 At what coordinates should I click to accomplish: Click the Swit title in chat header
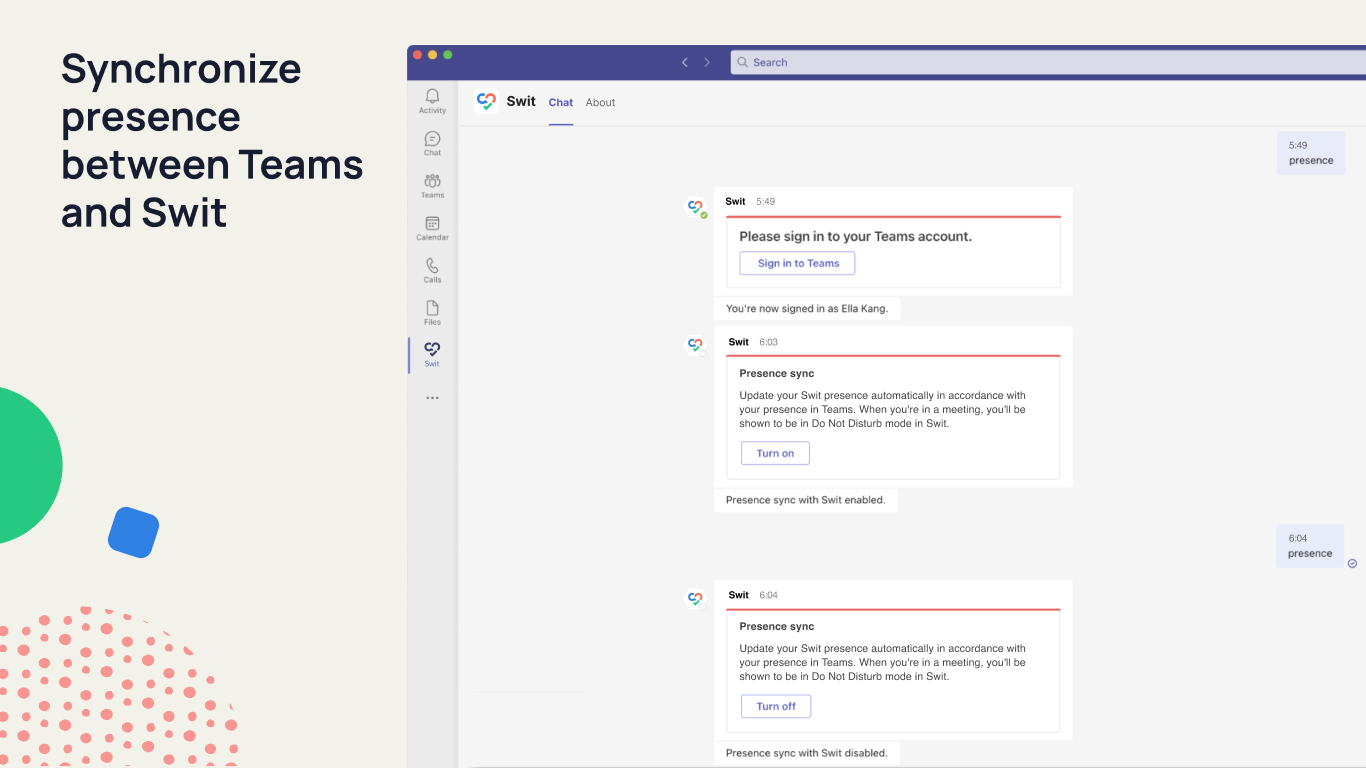(x=521, y=101)
